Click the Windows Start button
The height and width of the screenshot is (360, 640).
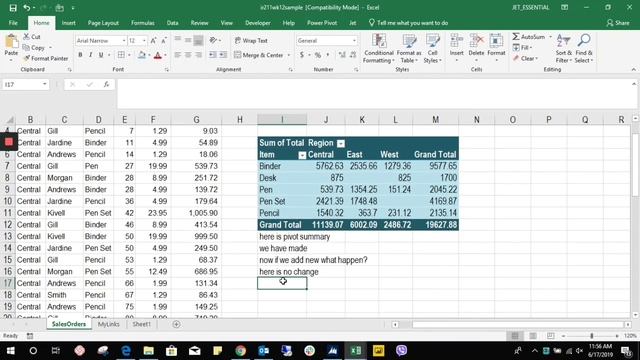tap(11, 351)
